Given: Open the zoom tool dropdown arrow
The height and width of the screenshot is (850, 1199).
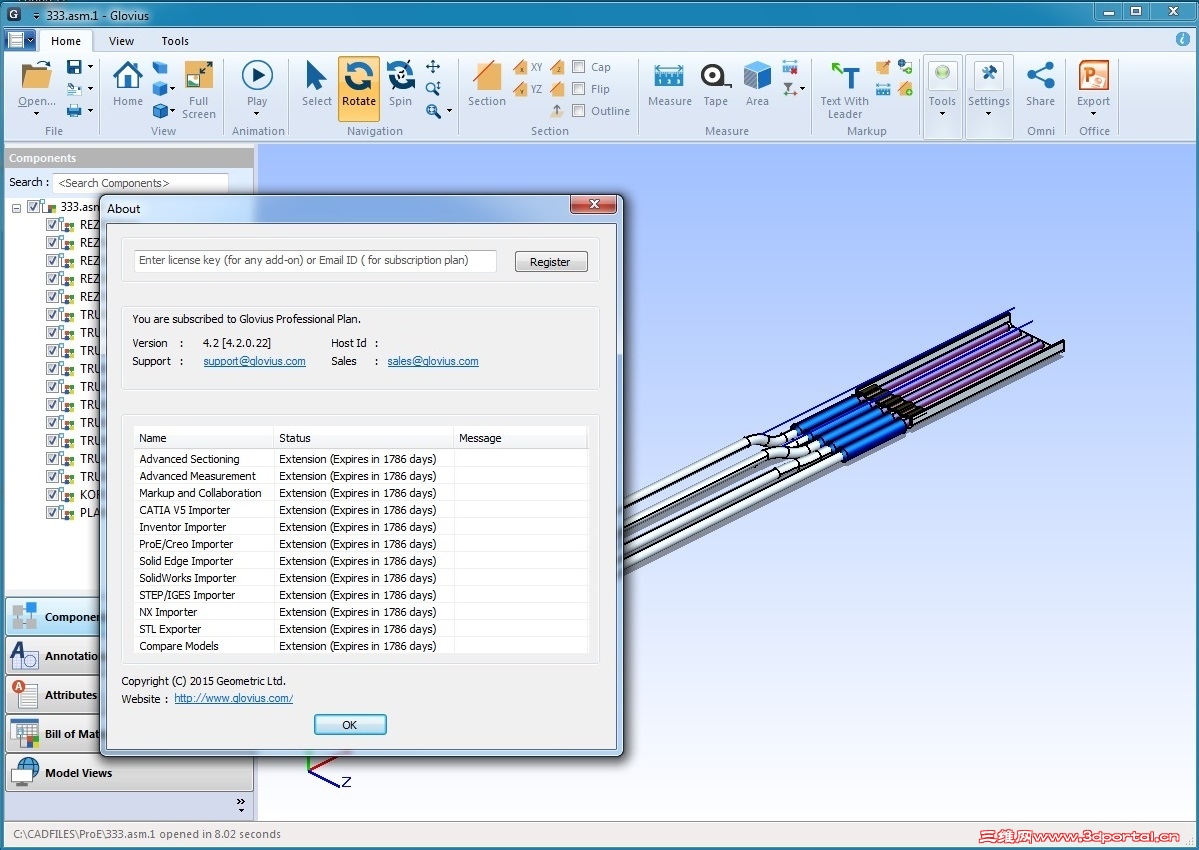Looking at the screenshot, I should coord(449,111).
